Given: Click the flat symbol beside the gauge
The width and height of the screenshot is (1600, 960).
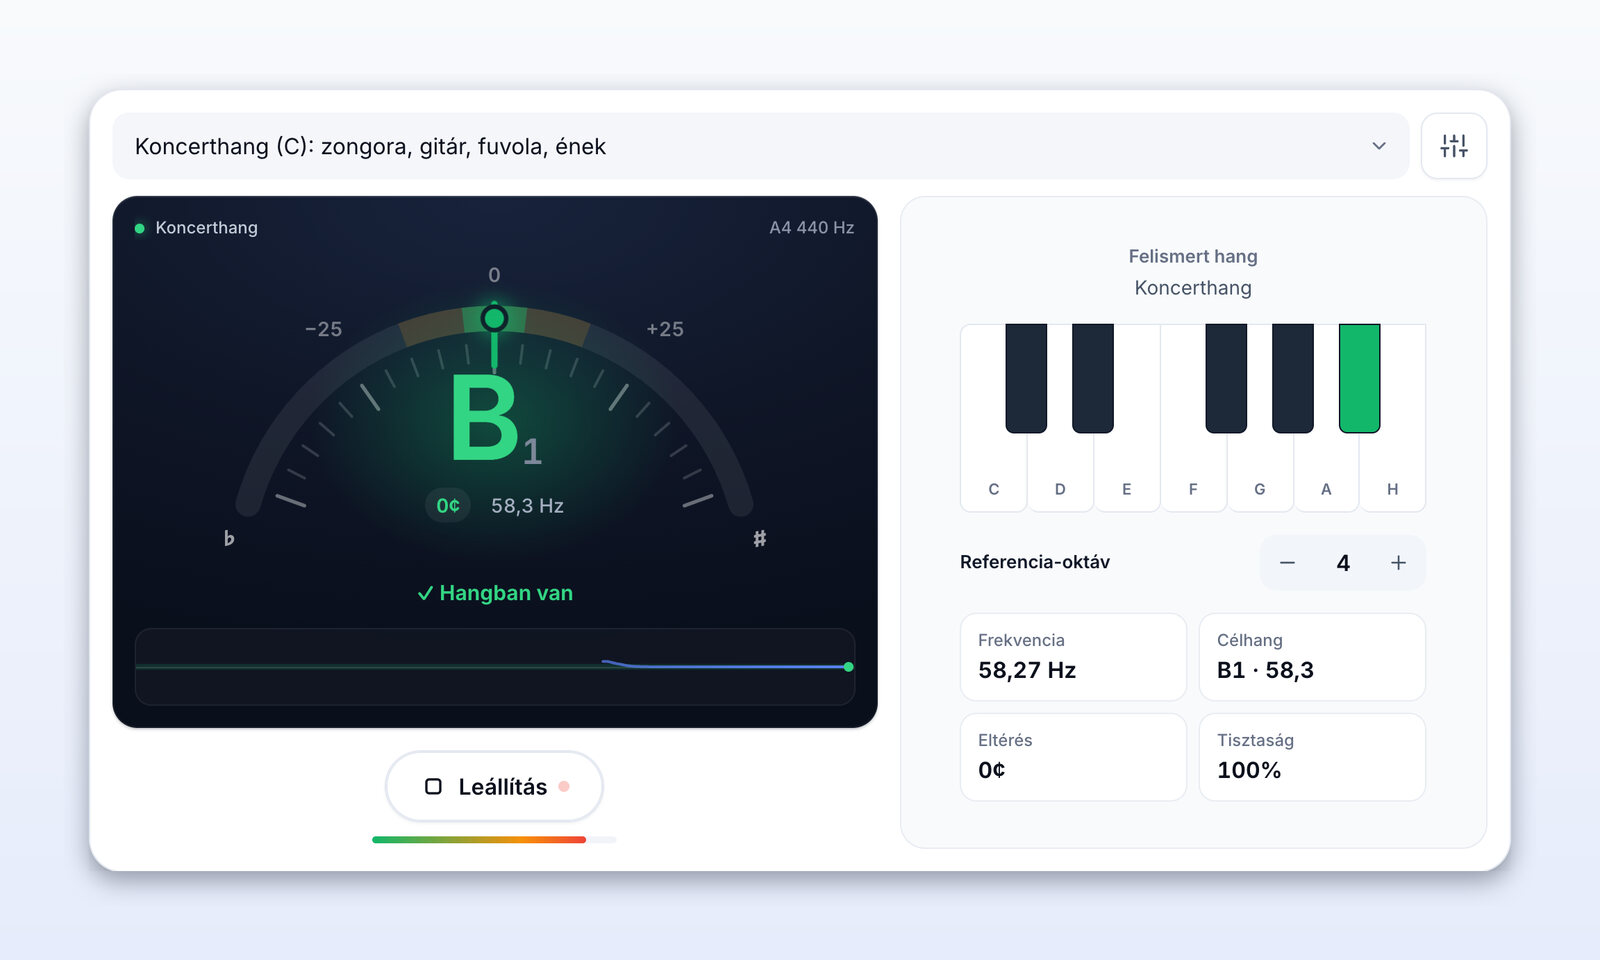Looking at the screenshot, I should pos(229,538).
